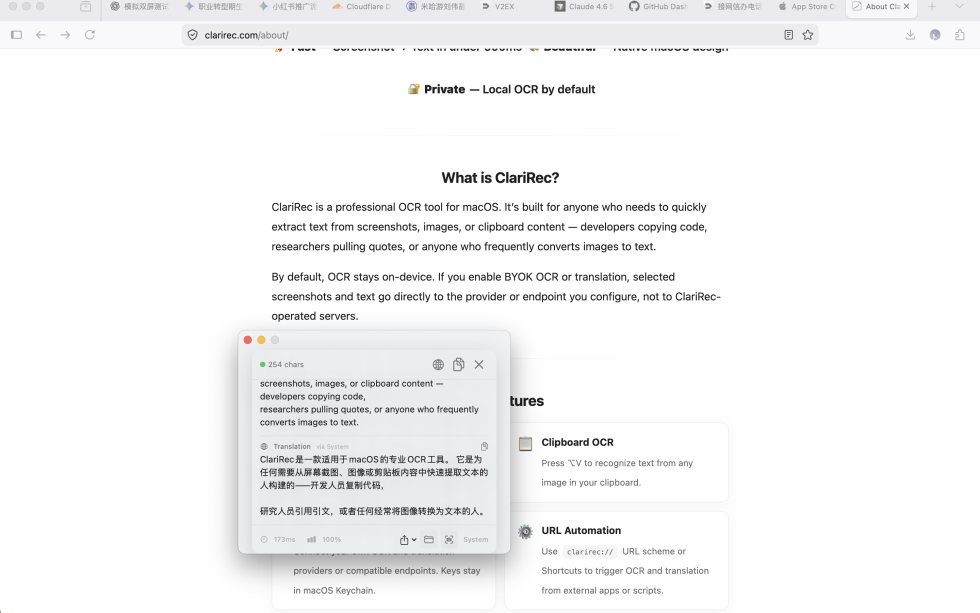Expand the tab list dropdown chevron
This screenshot has height=613, width=980.
click(x=959, y=6)
